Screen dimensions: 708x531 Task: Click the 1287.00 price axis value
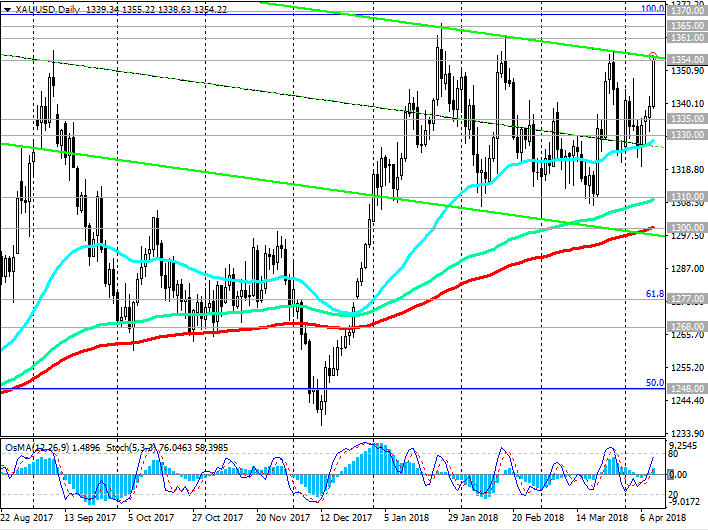[688, 269]
